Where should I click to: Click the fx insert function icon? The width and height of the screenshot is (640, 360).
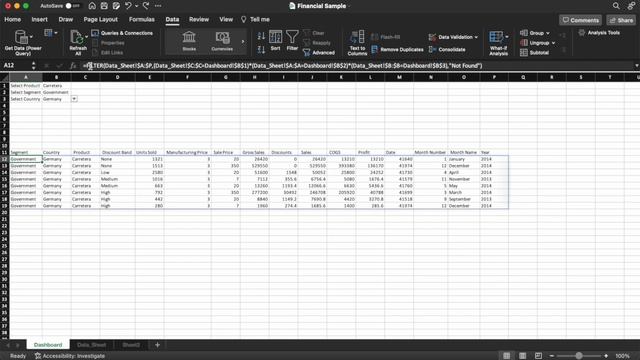tap(73, 65)
